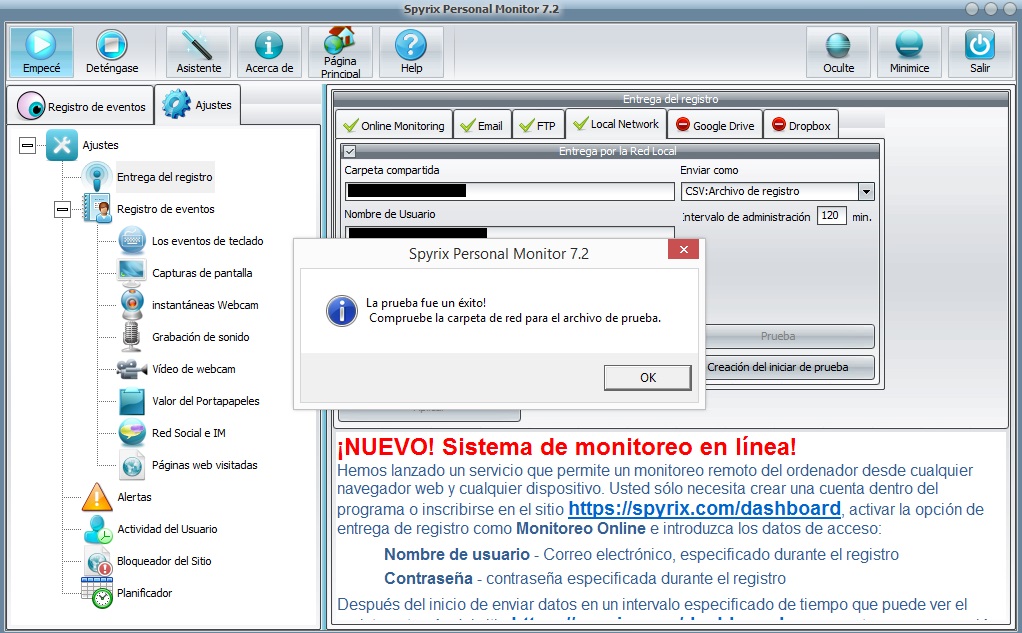The width and height of the screenshot is (1022, 633).
Task: Open Vídeo de webcam settings
Action: [x=194, y=368]
